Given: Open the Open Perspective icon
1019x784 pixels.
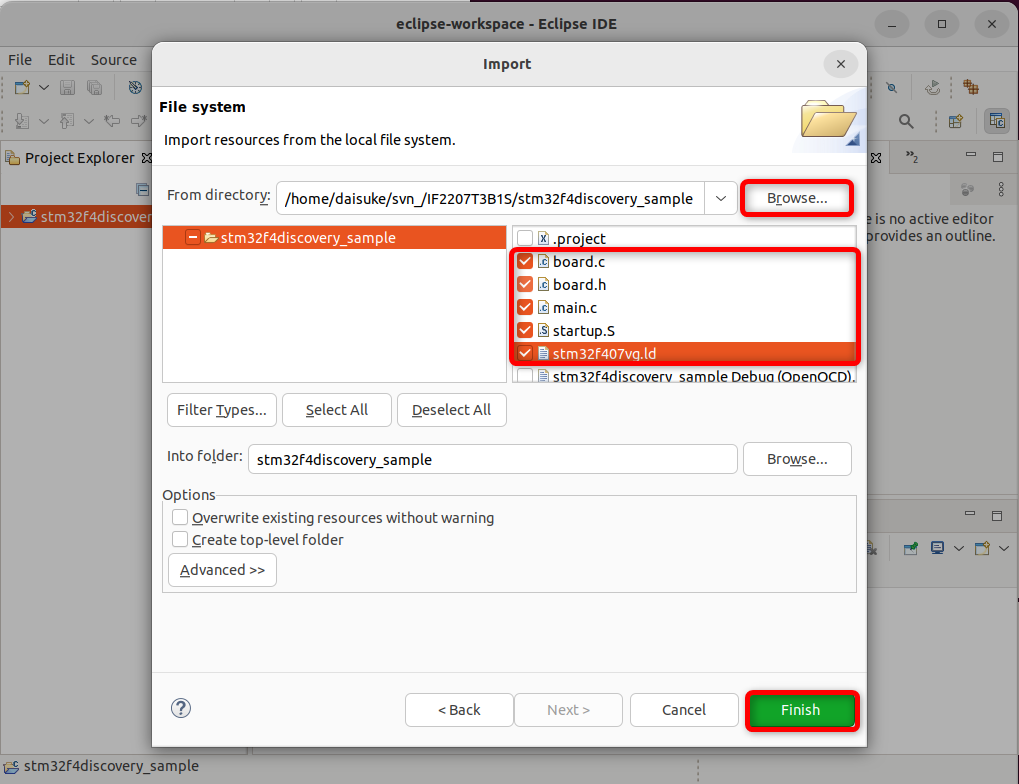Looking at the screenshot, I should (x=956, y=121).
